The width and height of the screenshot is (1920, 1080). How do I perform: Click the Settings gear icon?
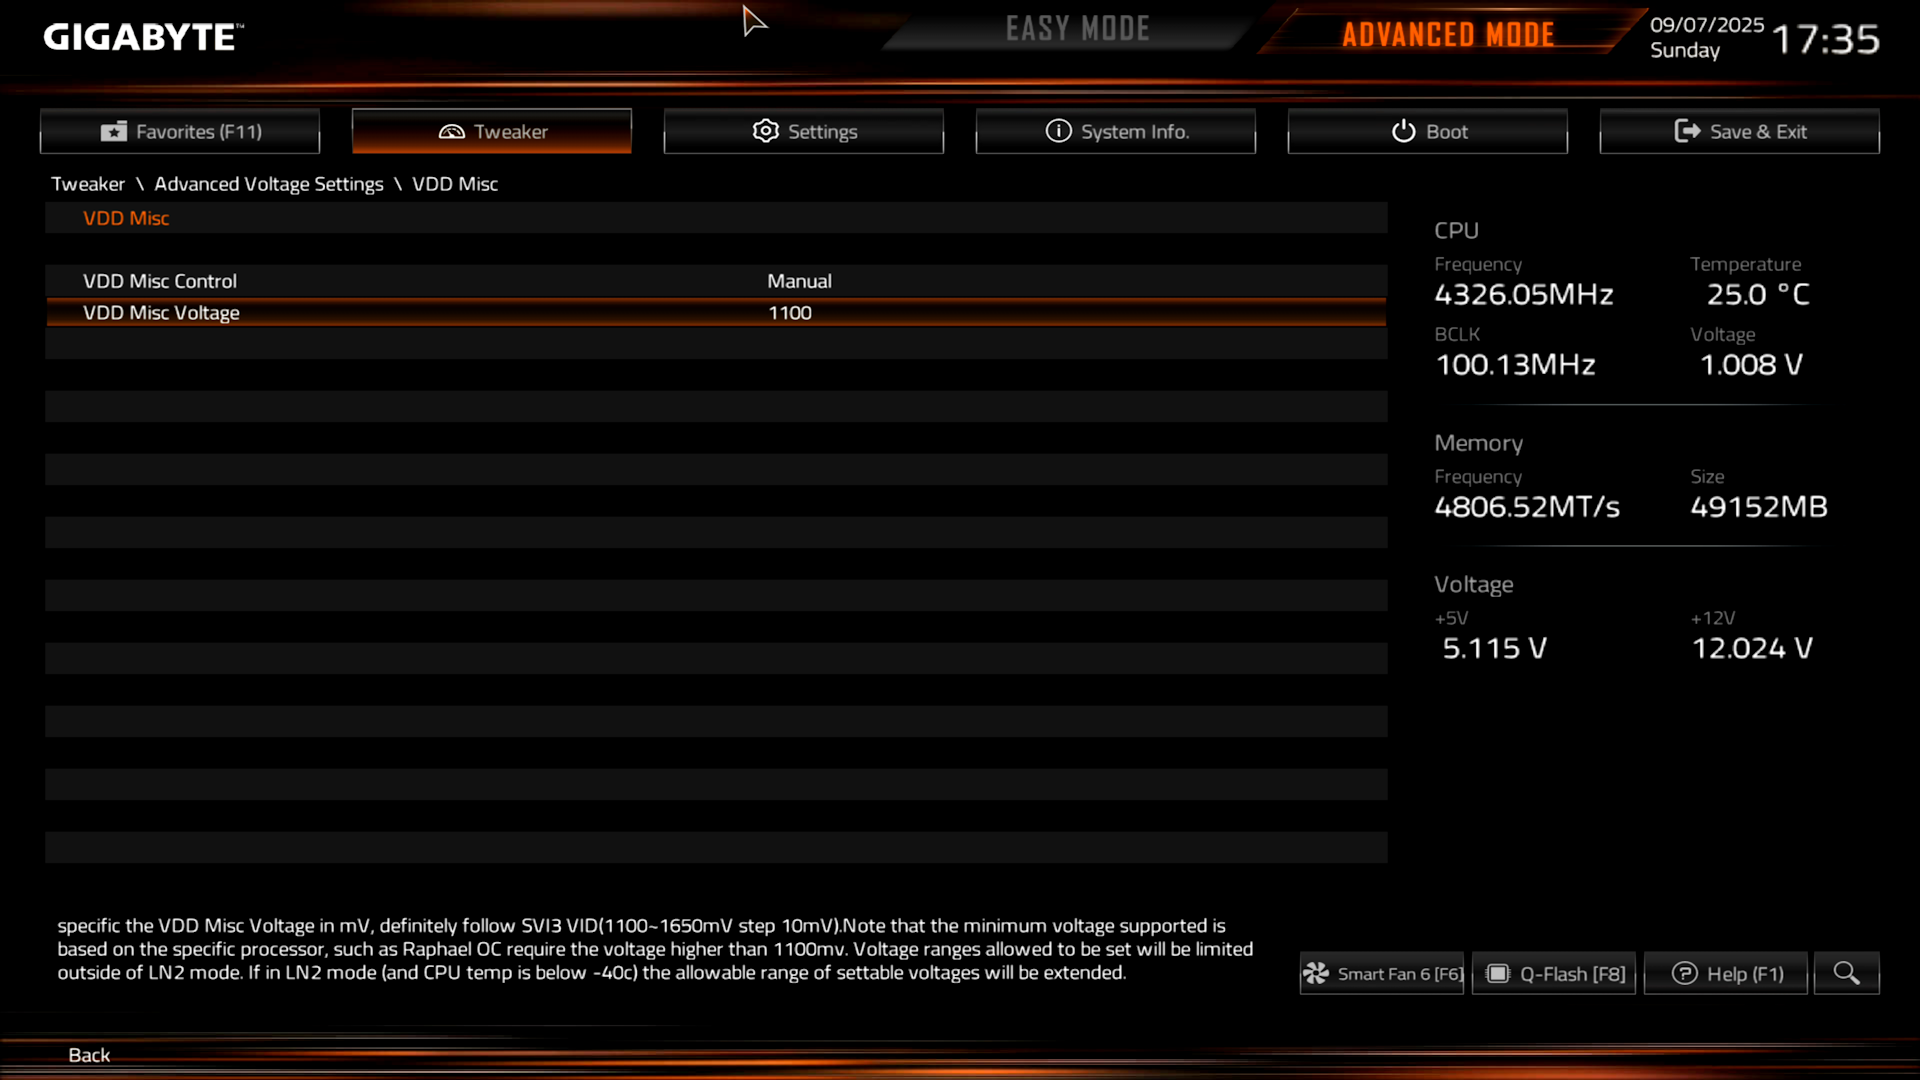pyautogui.click(x=765, y=131)
